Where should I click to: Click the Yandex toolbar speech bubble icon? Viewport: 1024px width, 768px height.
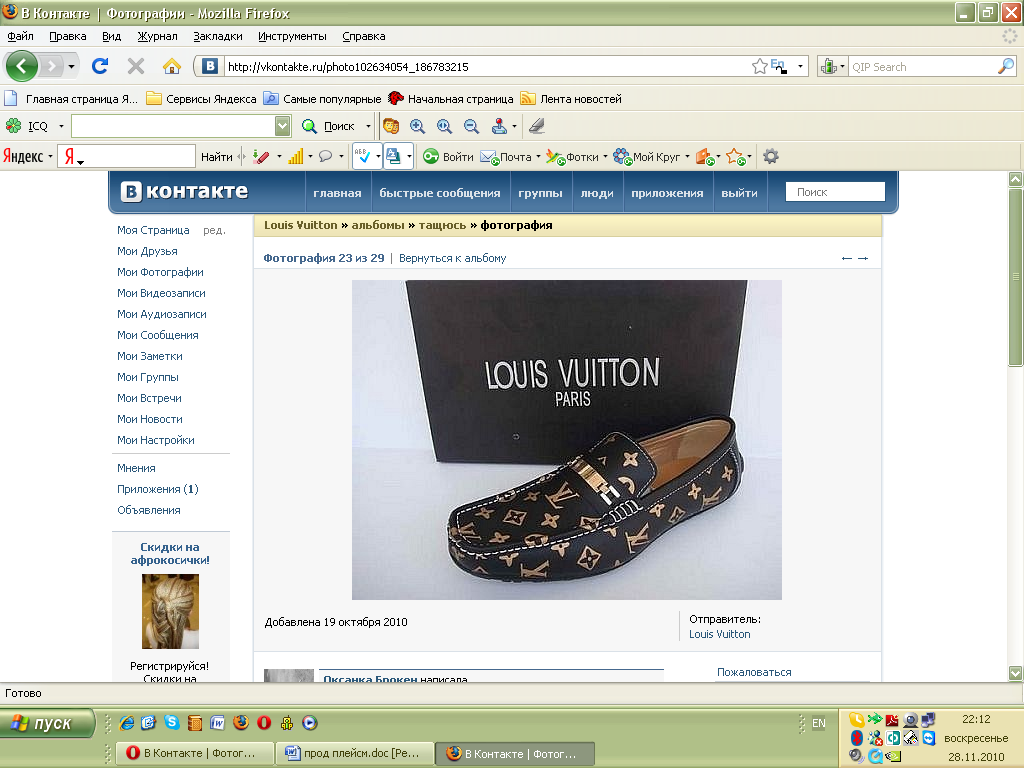point(325,157)
